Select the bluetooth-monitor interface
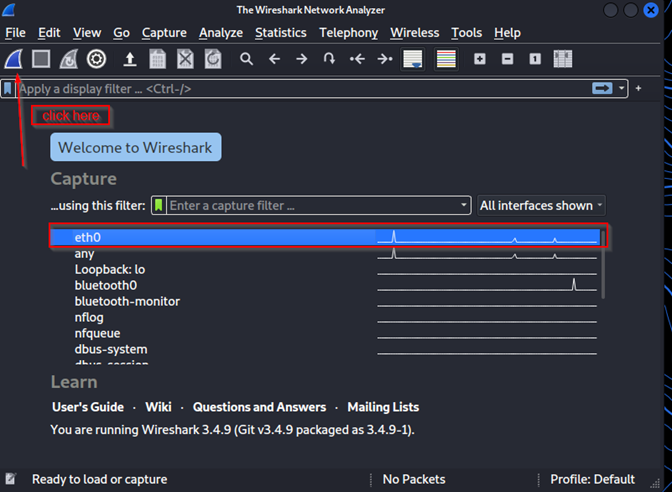 (x=326, y=301)
